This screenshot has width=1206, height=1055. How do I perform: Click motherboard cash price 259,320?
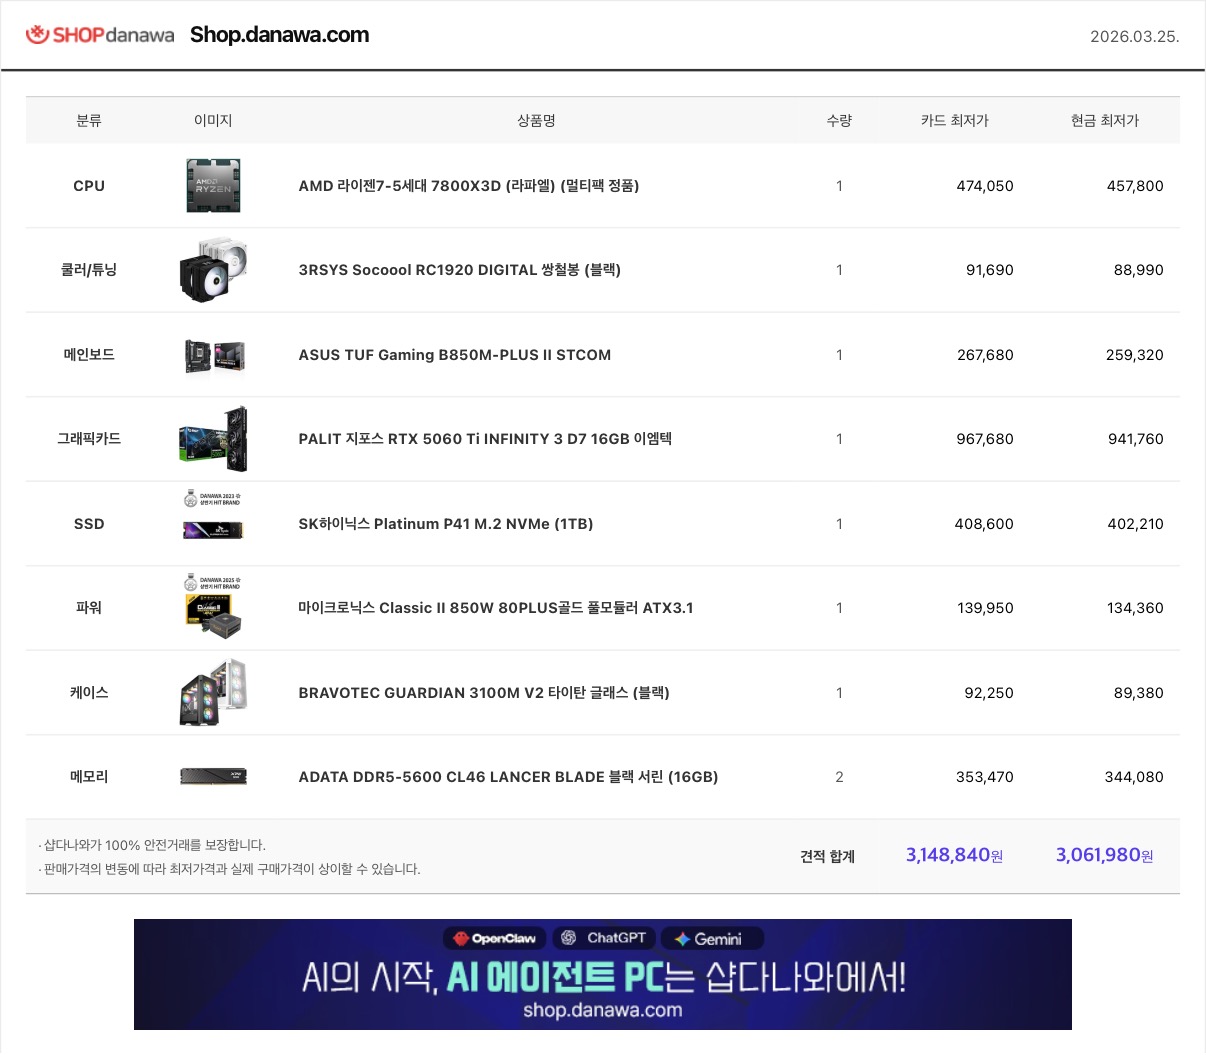tap(1135, 355)
